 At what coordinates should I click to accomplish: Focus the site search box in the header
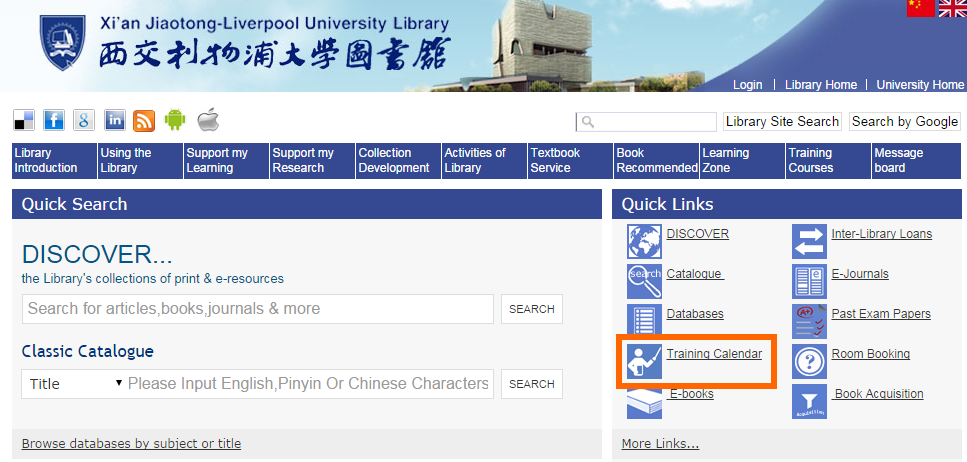(x=646, y=122)
